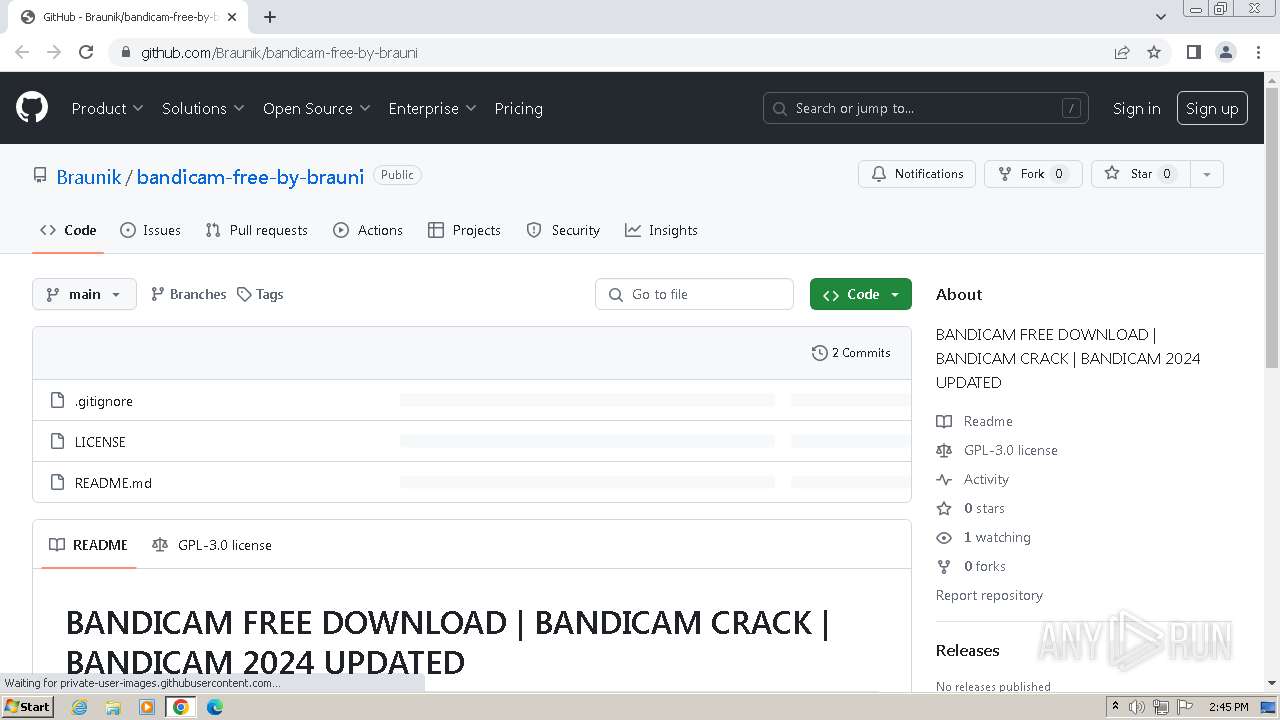Screen dimensions: 1280x720
Task: Open the Actions tab
Action: 368,230
